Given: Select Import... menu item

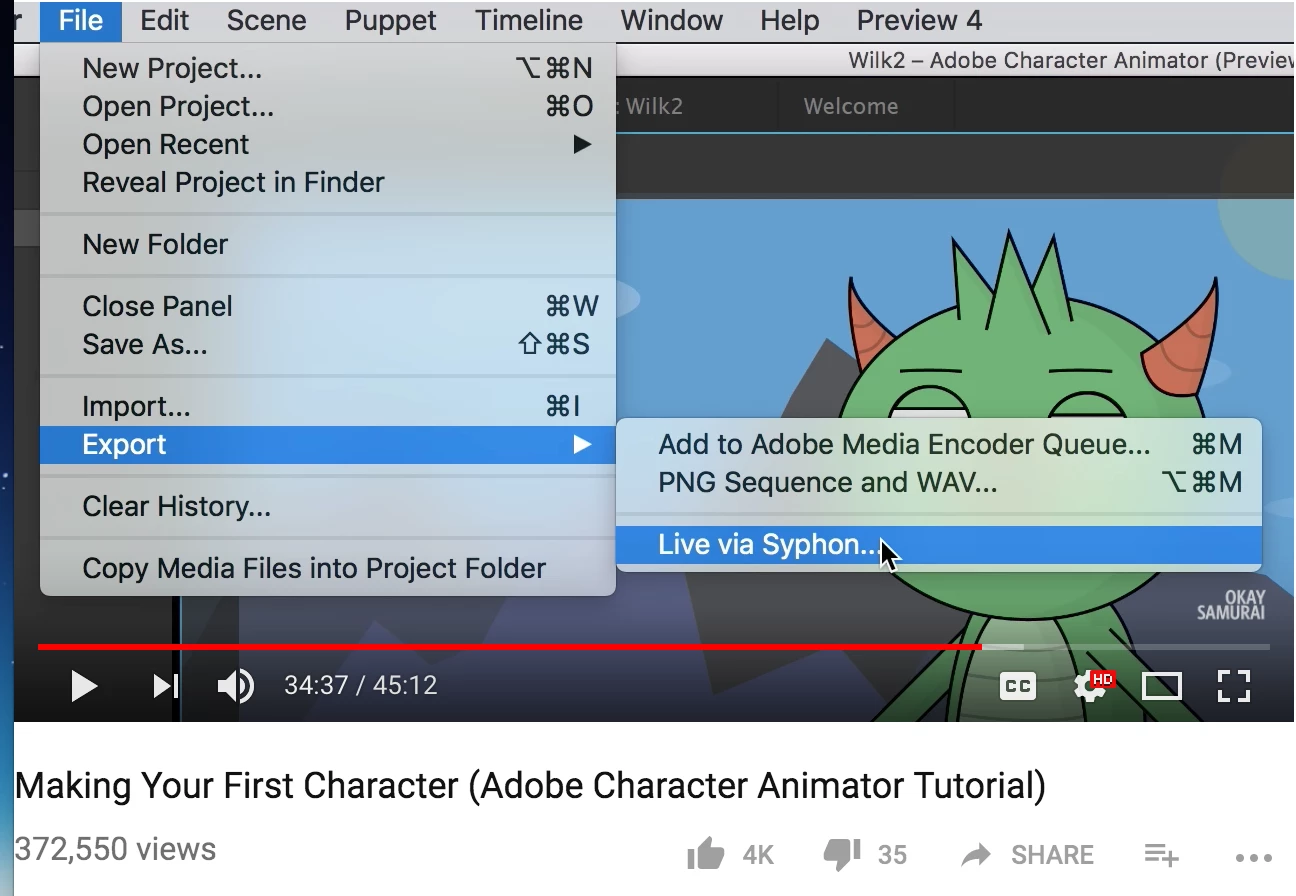Looking at the screenshot, I should (x=328, y=406).
